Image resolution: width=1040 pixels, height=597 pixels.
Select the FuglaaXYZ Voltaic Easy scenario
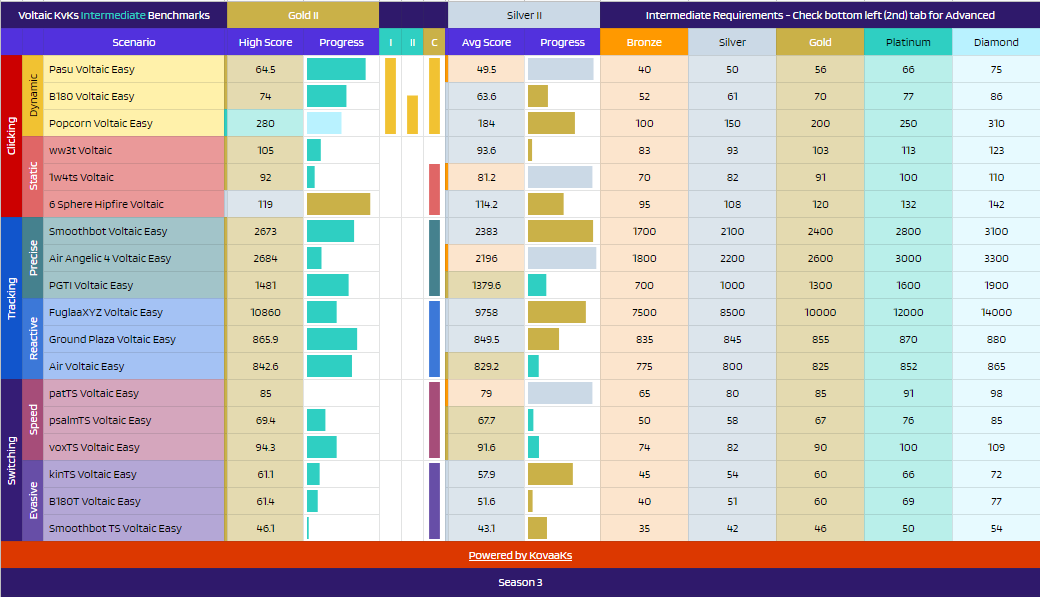click(x=133, y=312)
